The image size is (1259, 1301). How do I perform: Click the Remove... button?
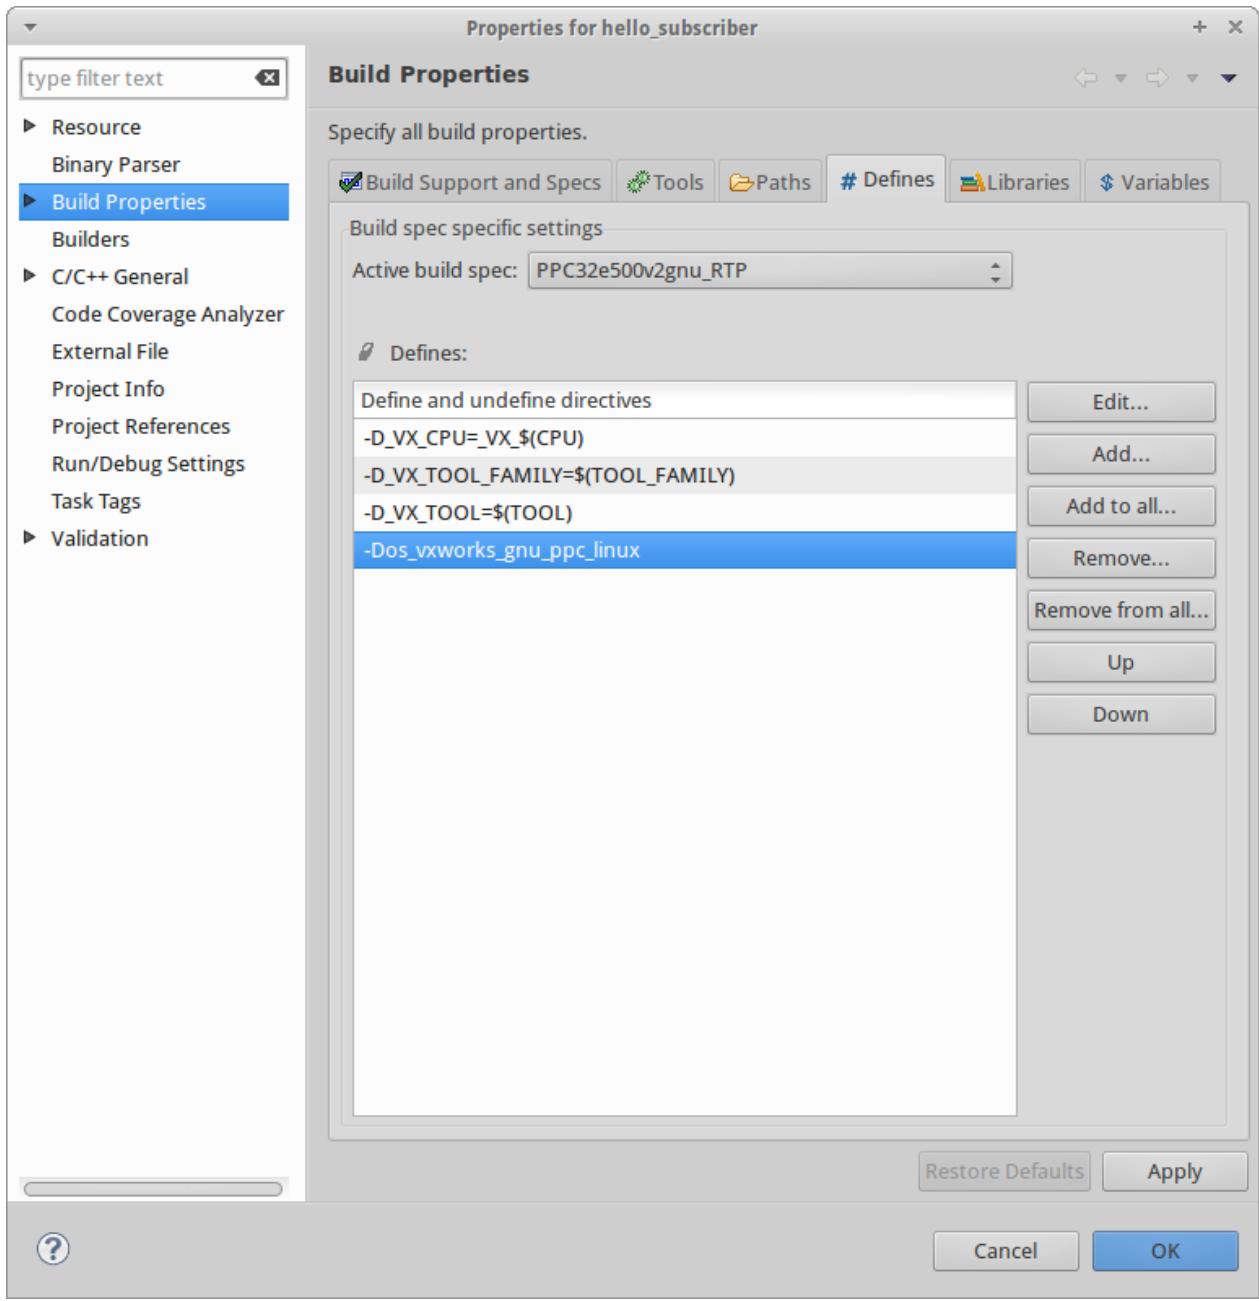coord(1121,558)
